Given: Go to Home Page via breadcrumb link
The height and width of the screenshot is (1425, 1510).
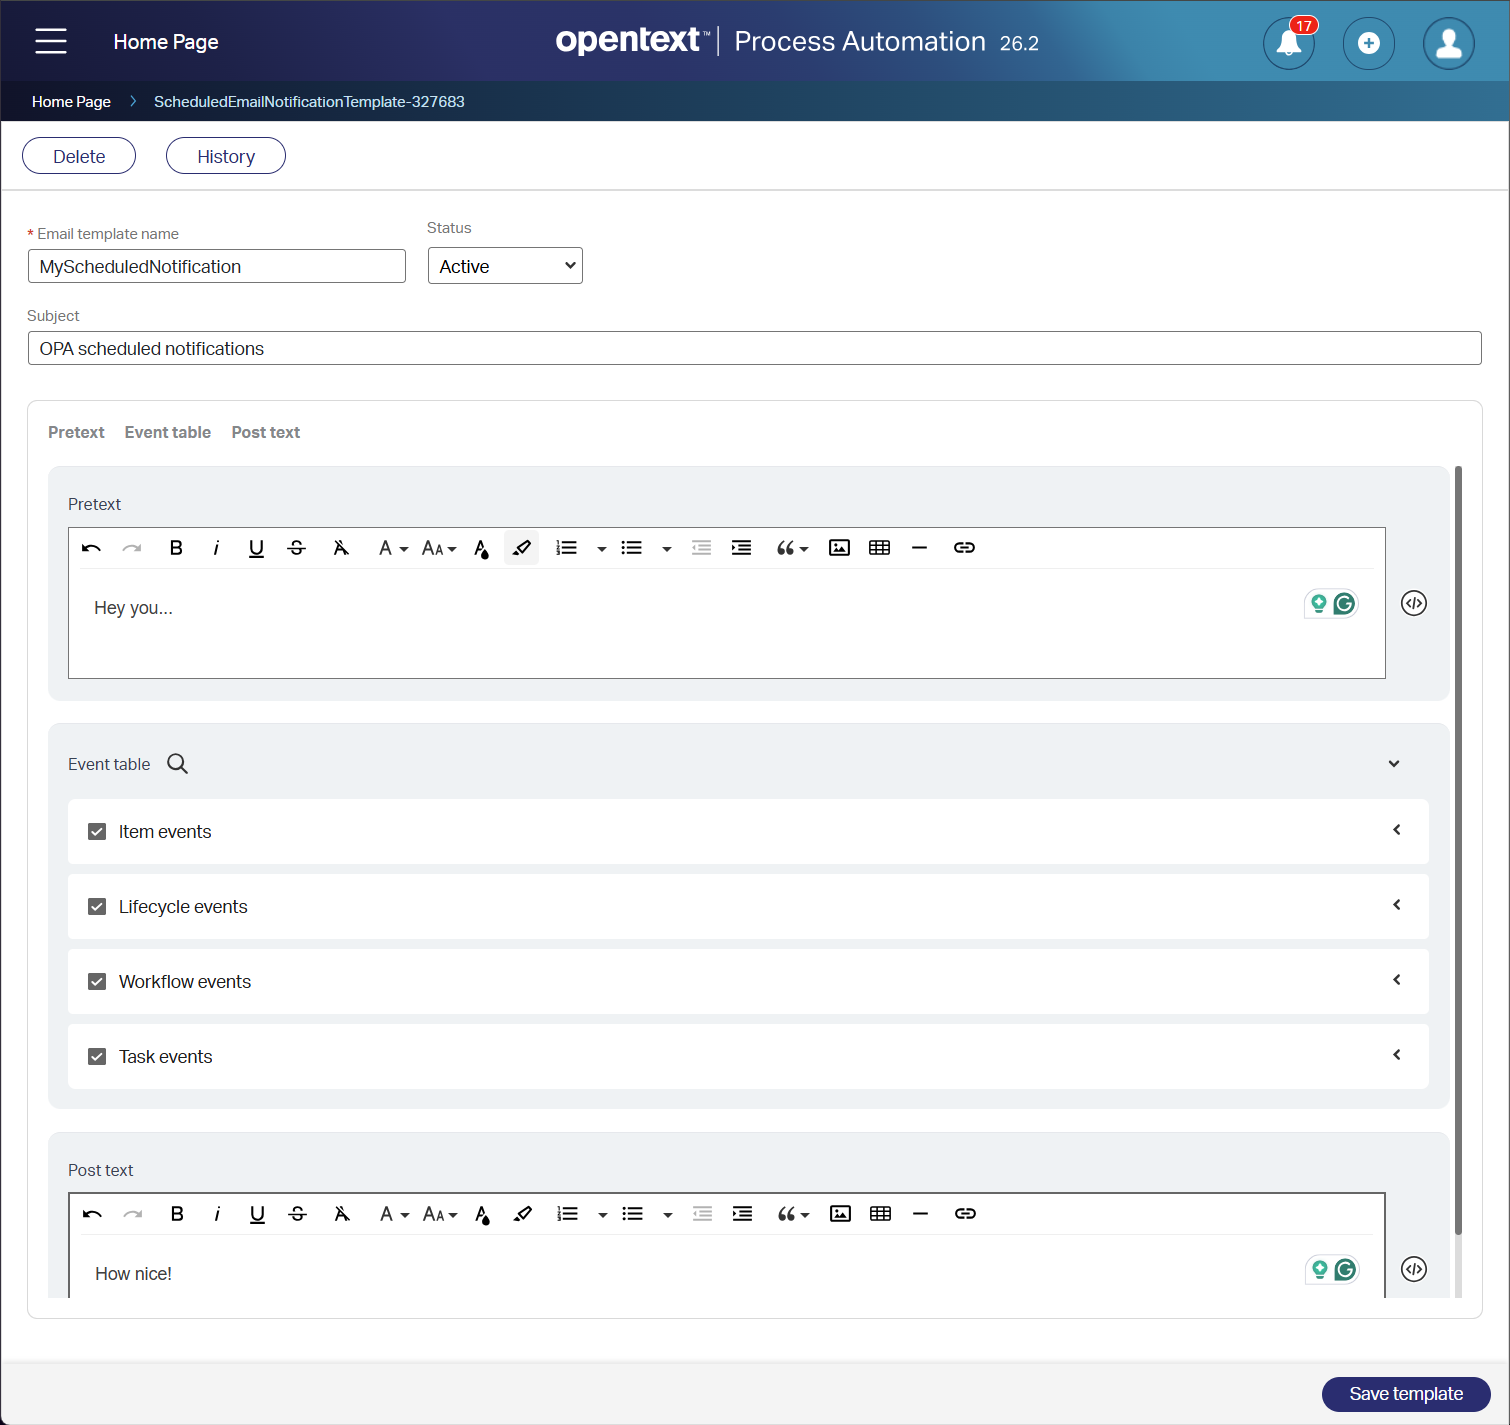Looking at the screenshot, I should point(71,102).
